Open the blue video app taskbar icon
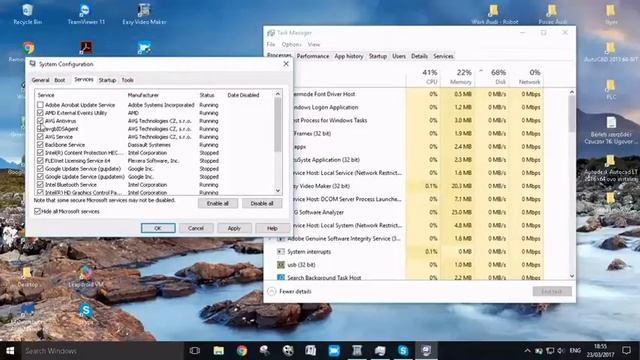 click(334, 351)
